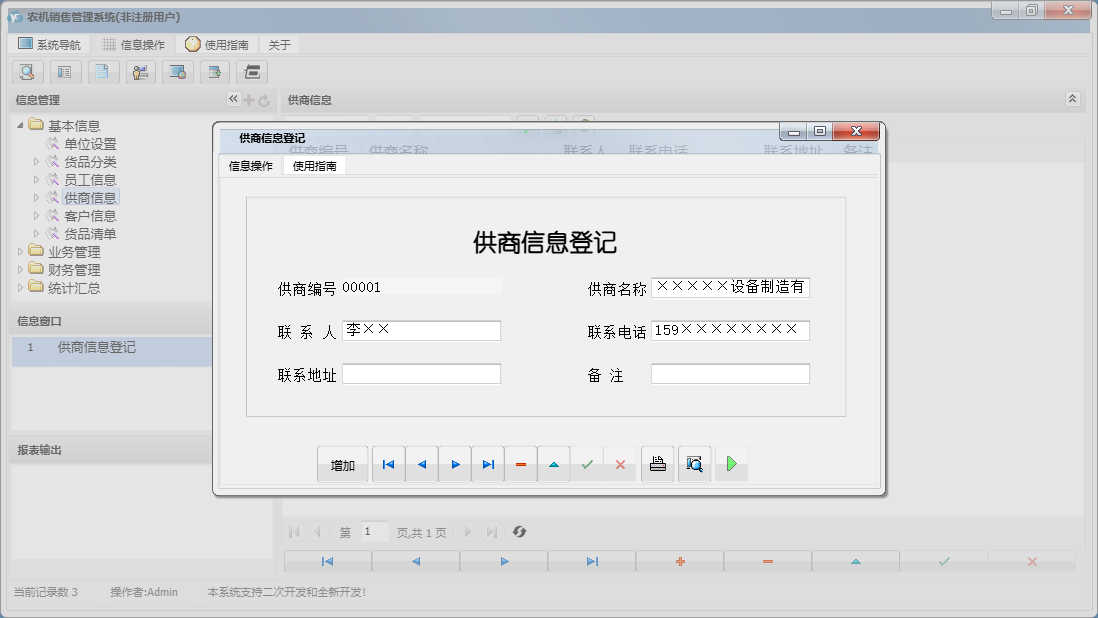Collapse the 信息管理 panel with the « arrow
This screenshot has width=1098, height=618.
(x=232, y=99)
